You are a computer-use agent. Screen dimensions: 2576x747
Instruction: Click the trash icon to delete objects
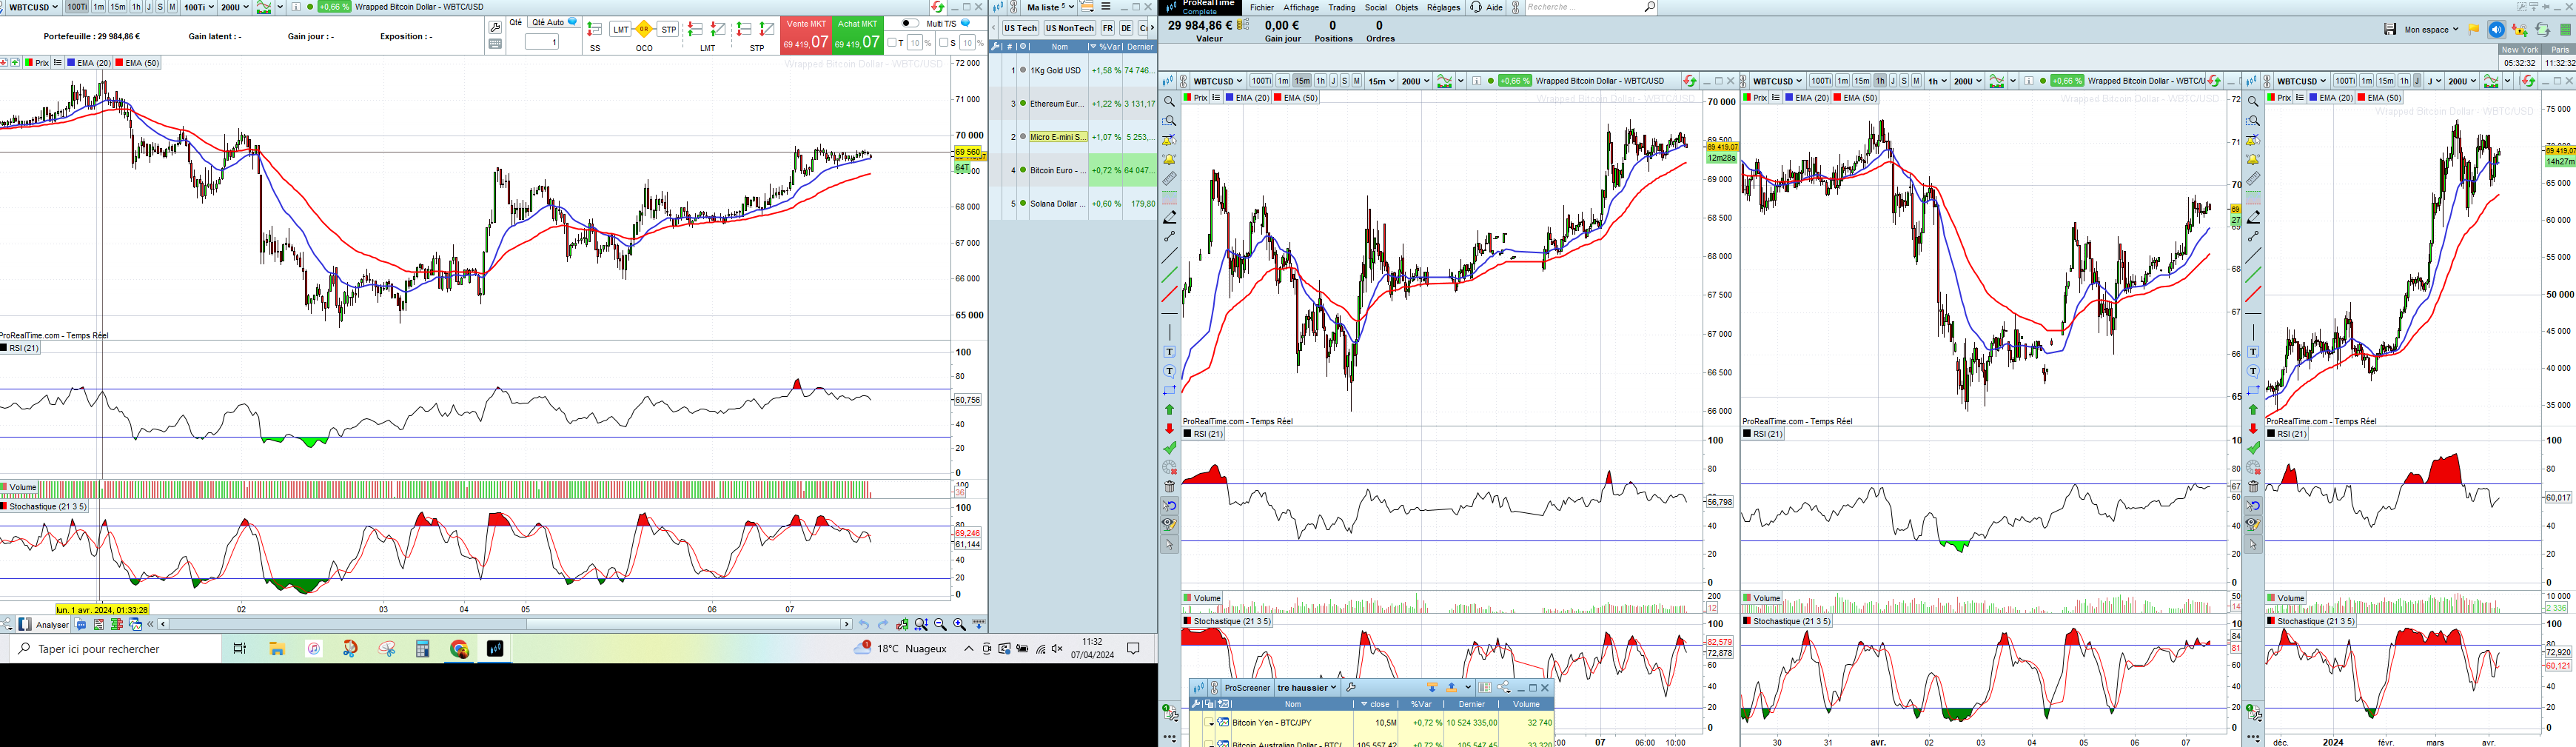[x=1169, y=487]
